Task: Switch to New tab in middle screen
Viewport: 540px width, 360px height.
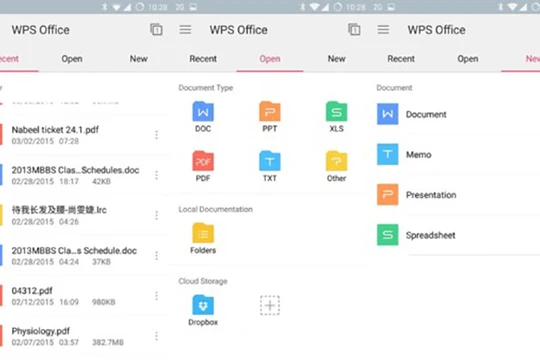Action: [x=336, y=59]
